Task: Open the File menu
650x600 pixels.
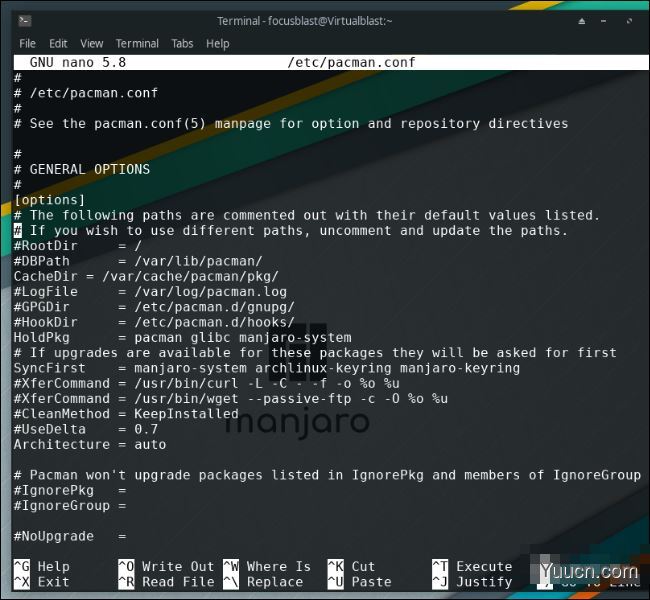Action: pyautogui.click(x=27, y=44)
